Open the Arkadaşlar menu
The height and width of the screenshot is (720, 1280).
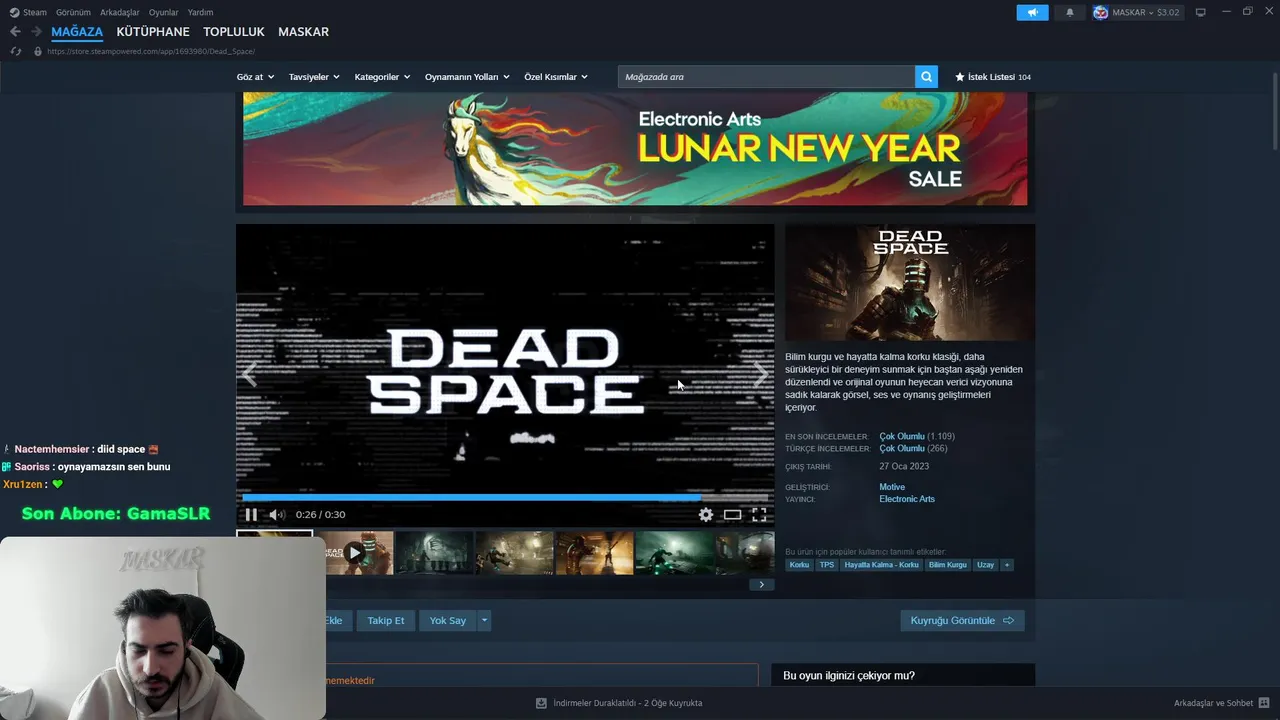(120, 13)
